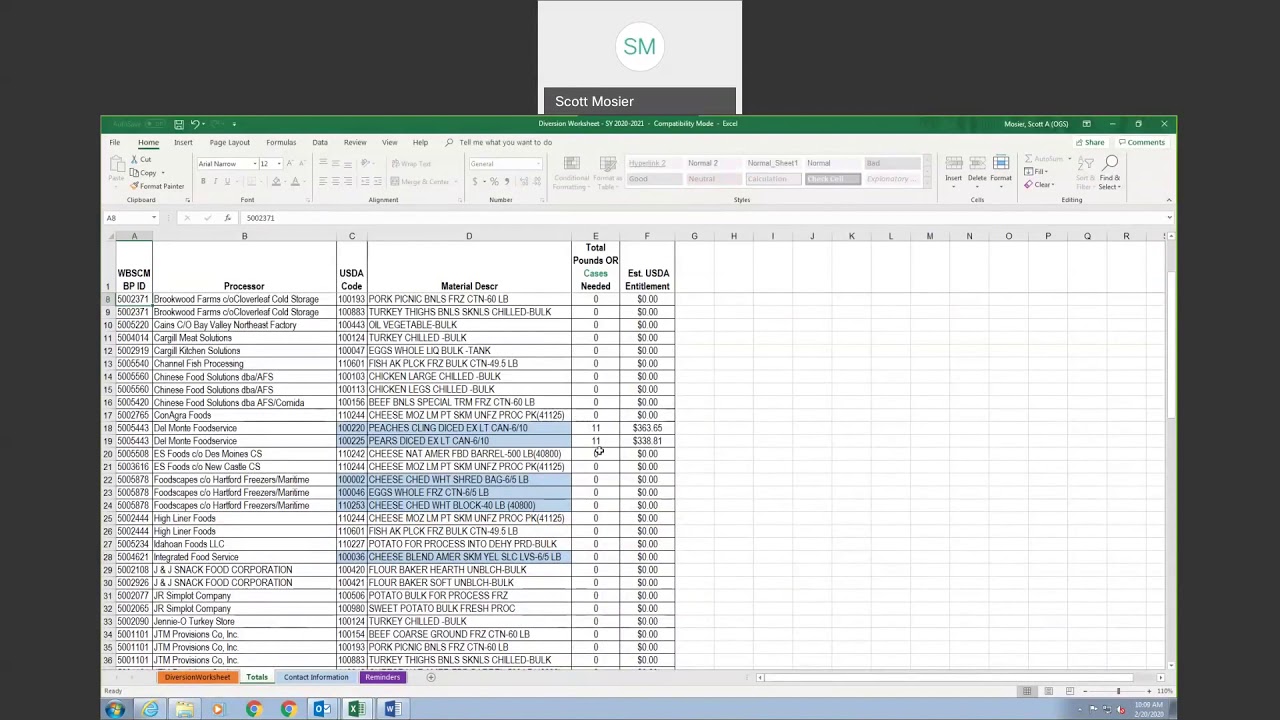Image resolution: width=1280 pixels, height=720 pixels.
Task: Switch to the Contact Information sheet
Action: tap(316, 678)
